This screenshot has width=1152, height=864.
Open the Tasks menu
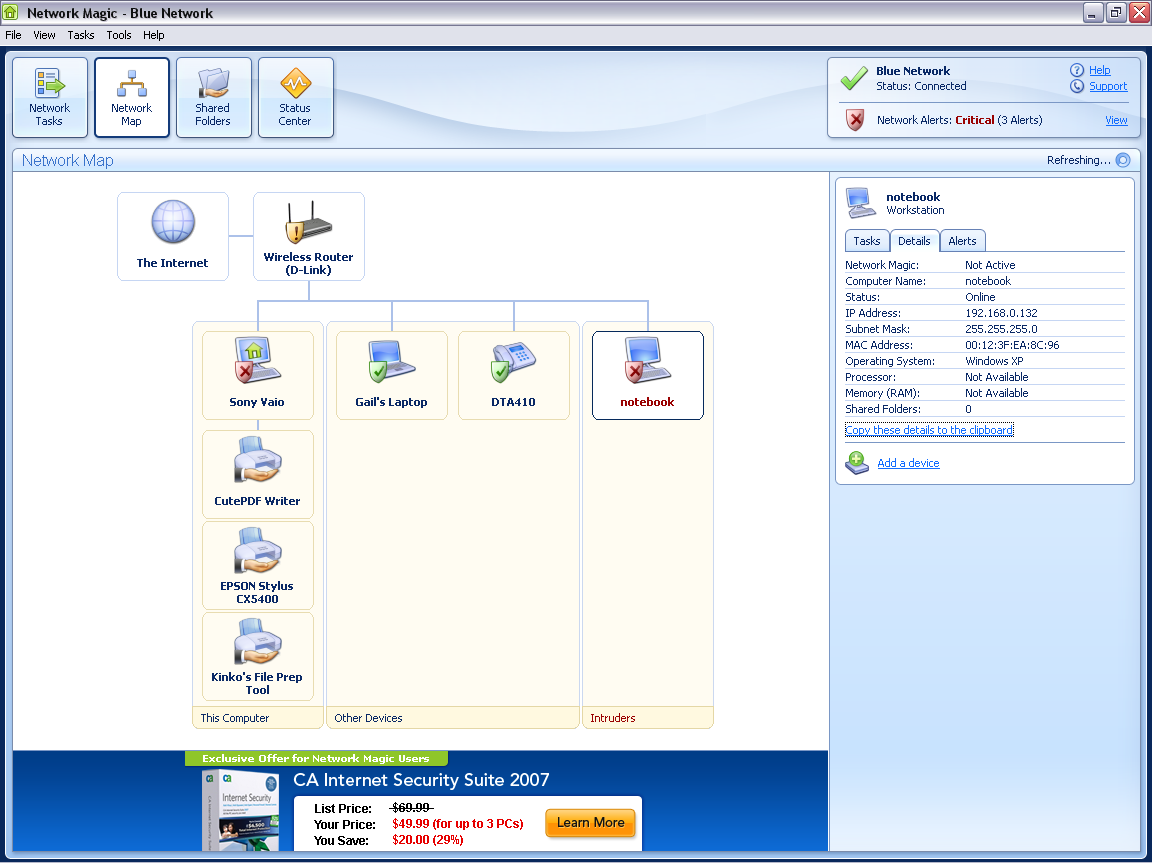[x=81, y=35]
